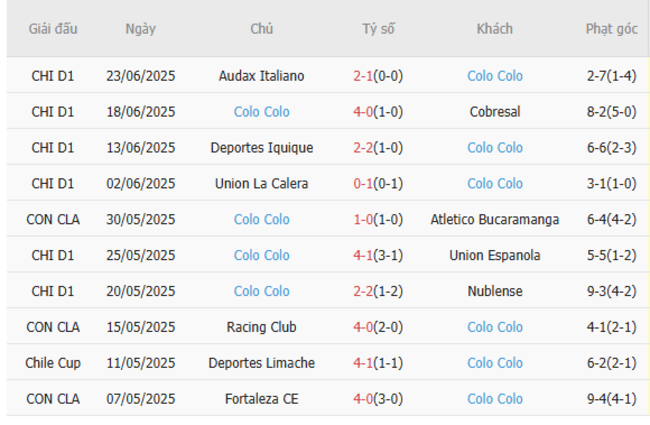The image size is (650, 425).
Task: Click the 1-0 score against Atletico Bucaramanga
Action: pos(363,220)
